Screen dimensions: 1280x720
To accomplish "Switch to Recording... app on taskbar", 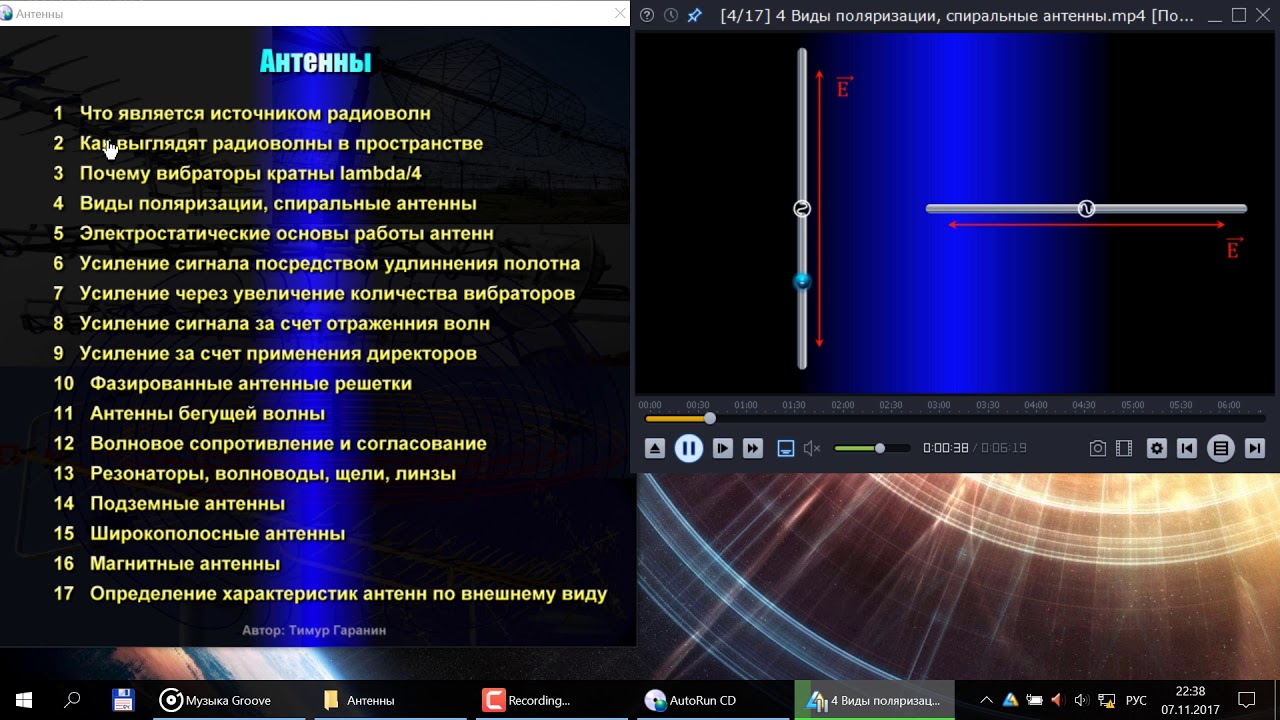I will coord(552,700).
